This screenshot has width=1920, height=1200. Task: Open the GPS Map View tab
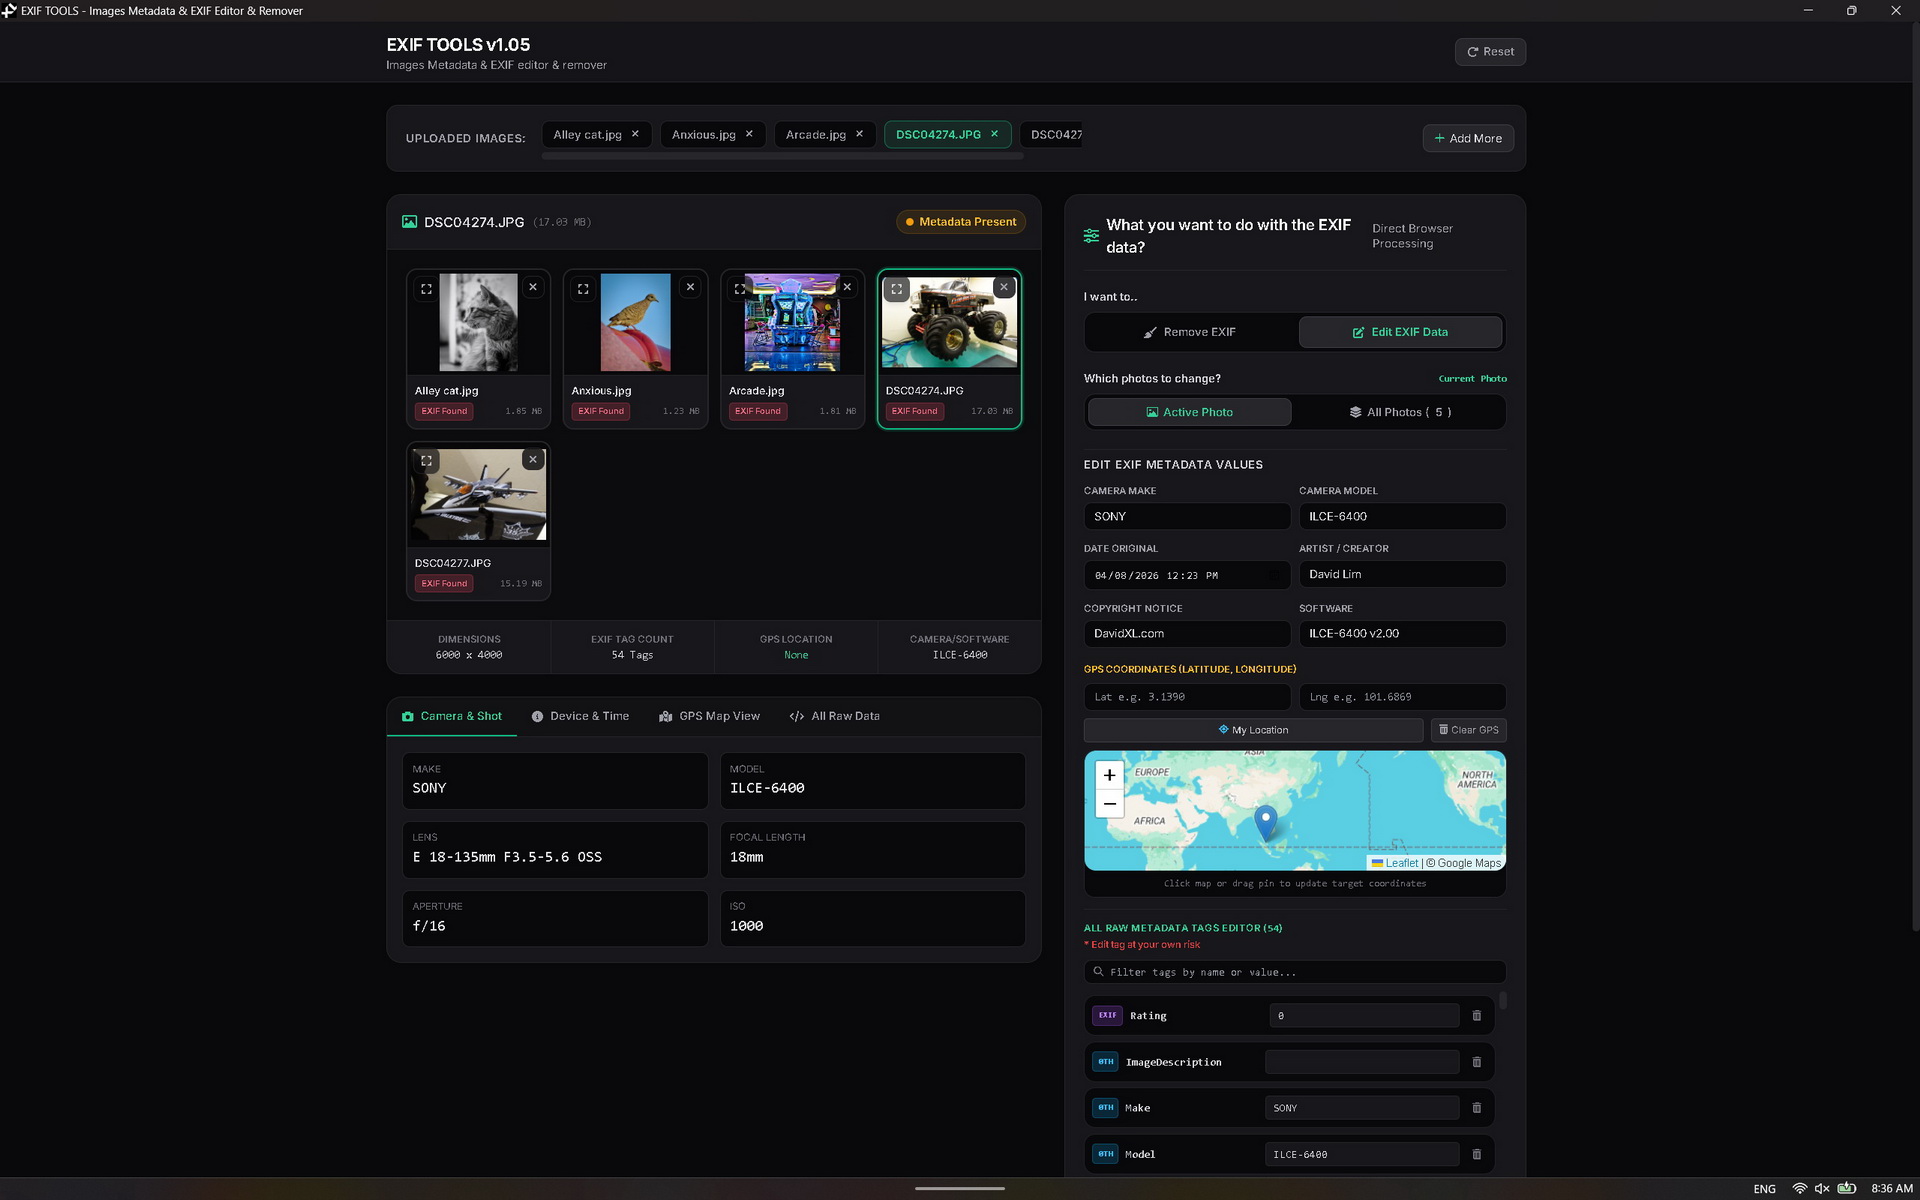pyautogui.click(x=709, y=716)
